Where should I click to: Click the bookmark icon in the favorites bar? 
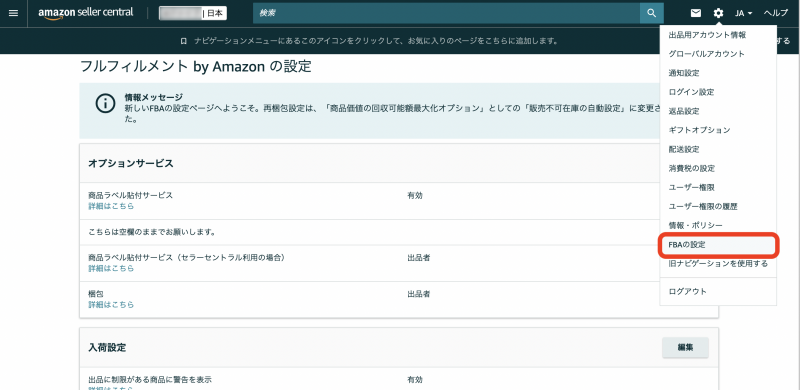[x=184, y=41]
